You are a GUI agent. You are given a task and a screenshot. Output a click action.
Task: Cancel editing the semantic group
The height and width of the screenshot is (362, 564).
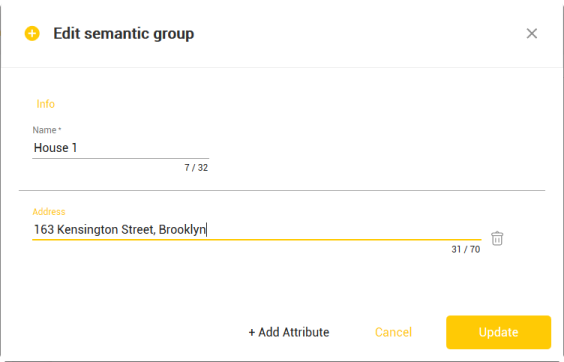pos(393,332)
